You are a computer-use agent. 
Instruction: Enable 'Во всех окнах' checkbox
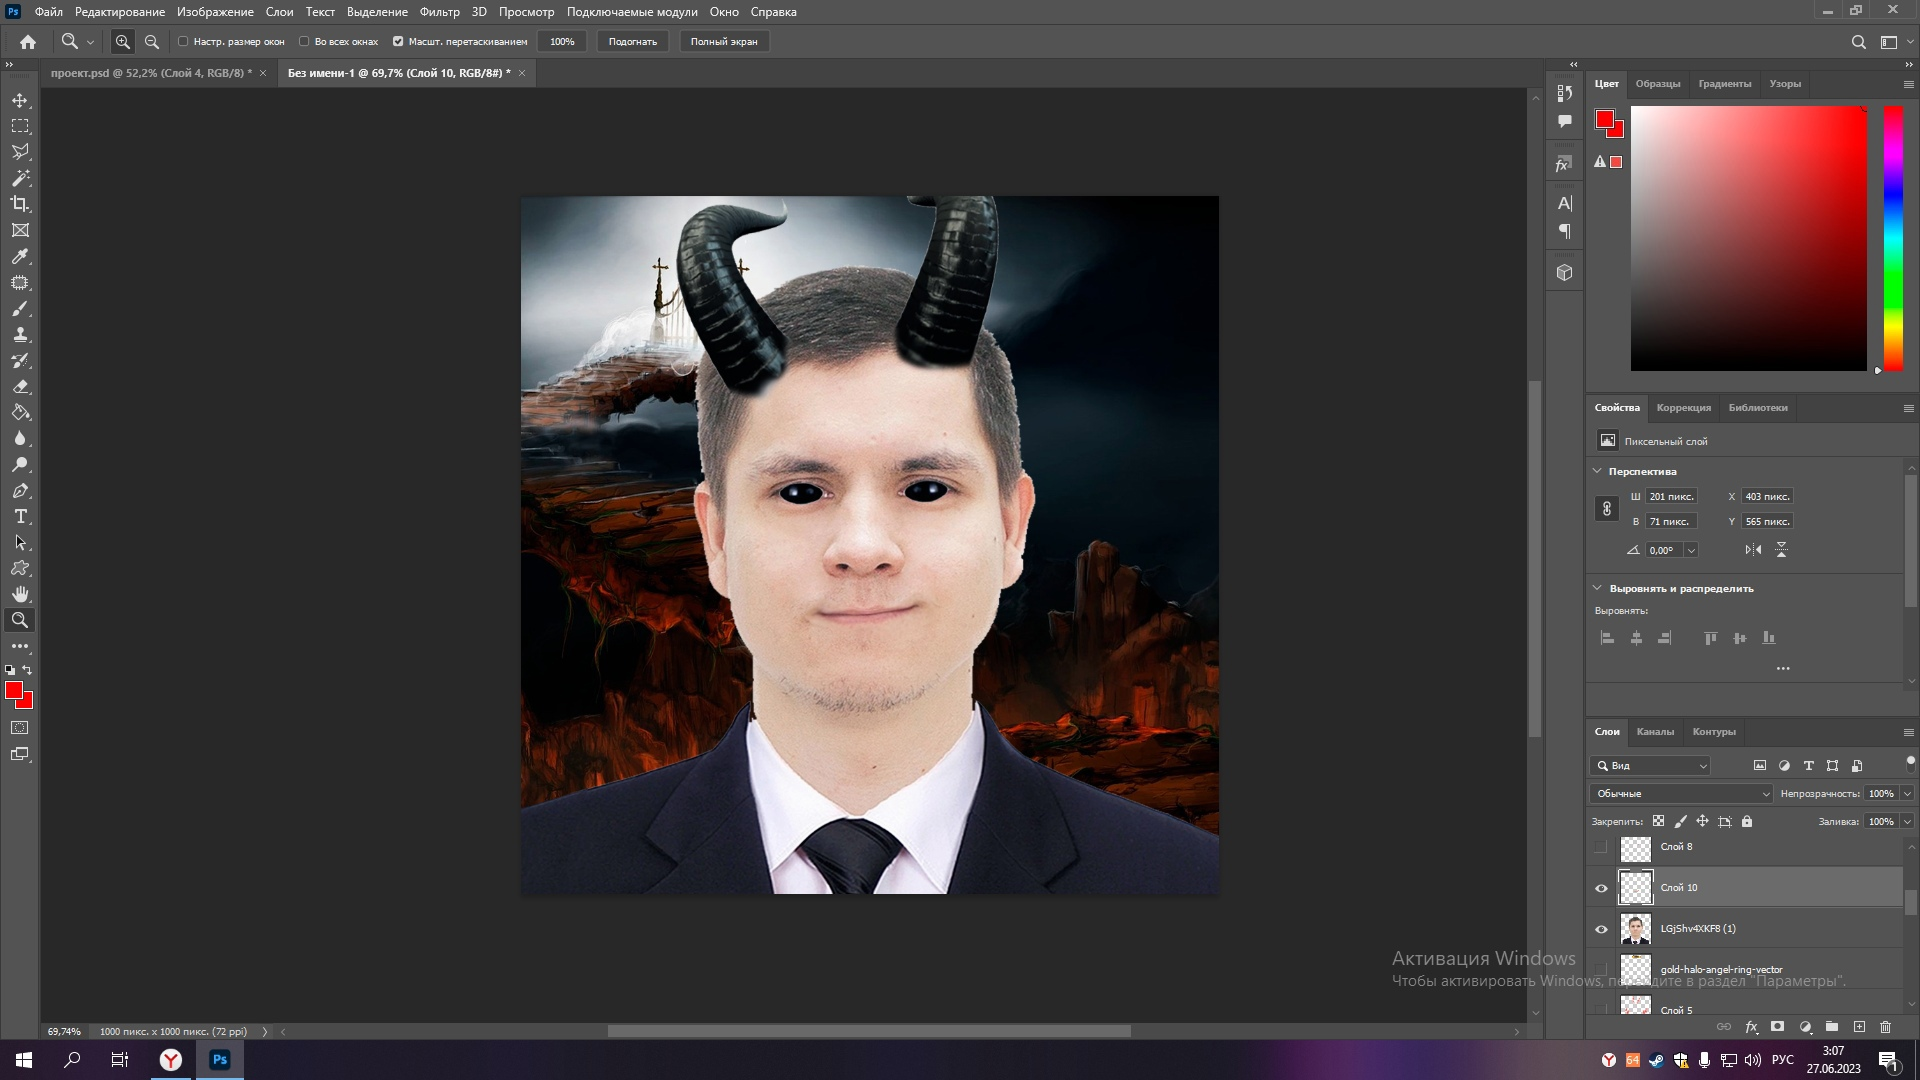[304, 42]
